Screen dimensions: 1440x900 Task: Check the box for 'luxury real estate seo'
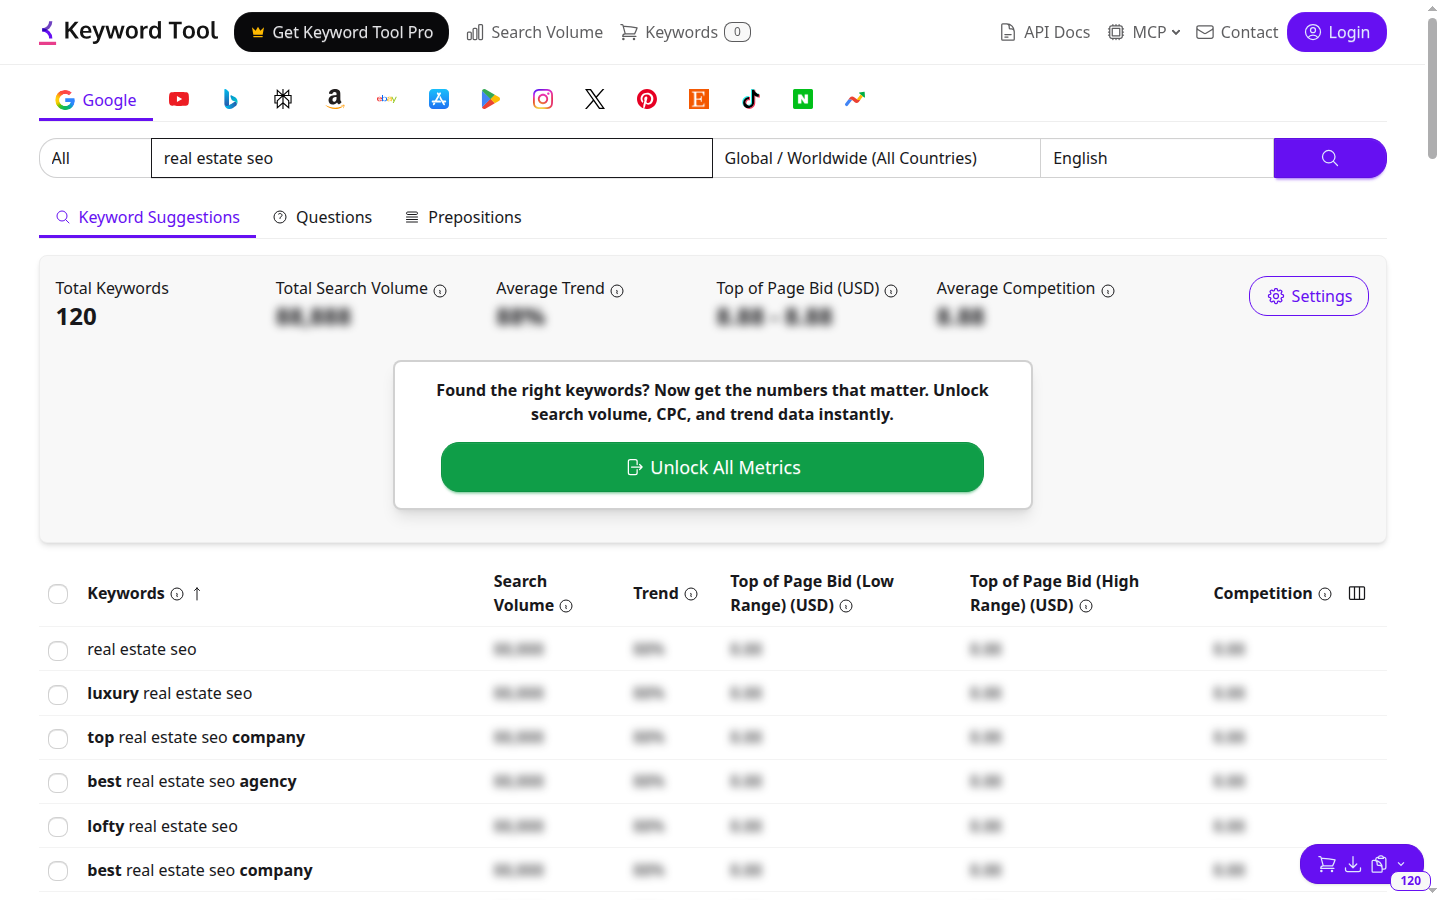[x=58, y=695]
